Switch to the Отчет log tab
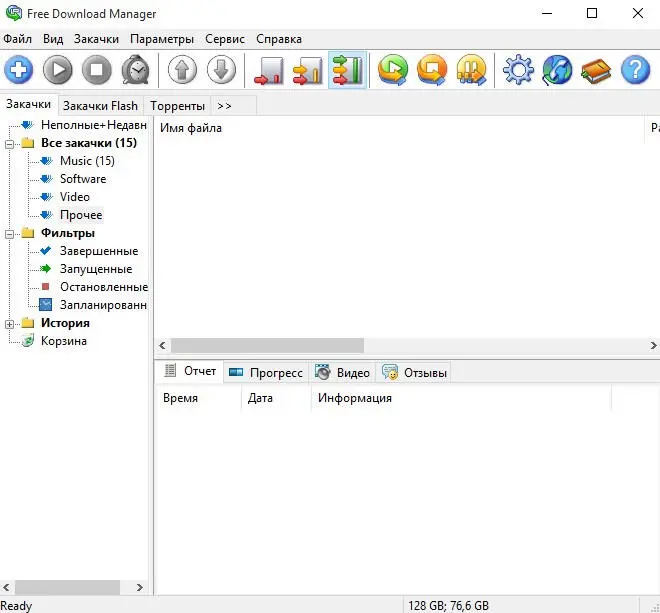The width and height of the screenshot is (660, 613). point(189,371)
